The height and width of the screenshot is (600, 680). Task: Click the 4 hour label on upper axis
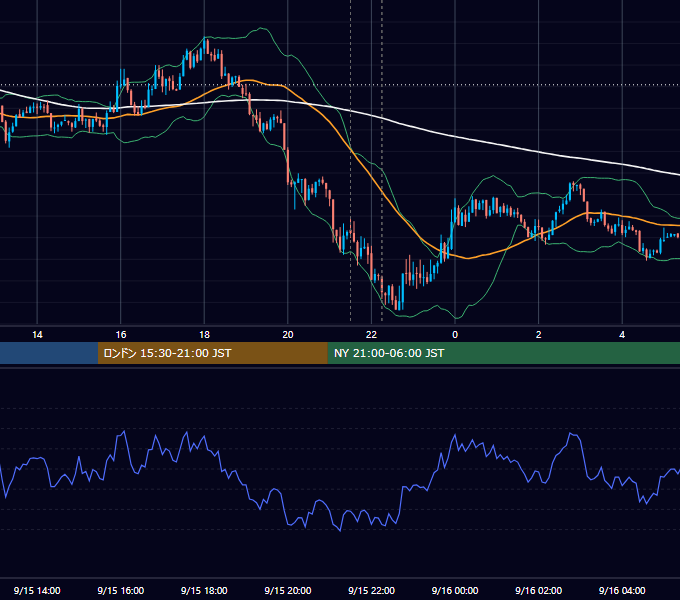[x=622, y=335]
